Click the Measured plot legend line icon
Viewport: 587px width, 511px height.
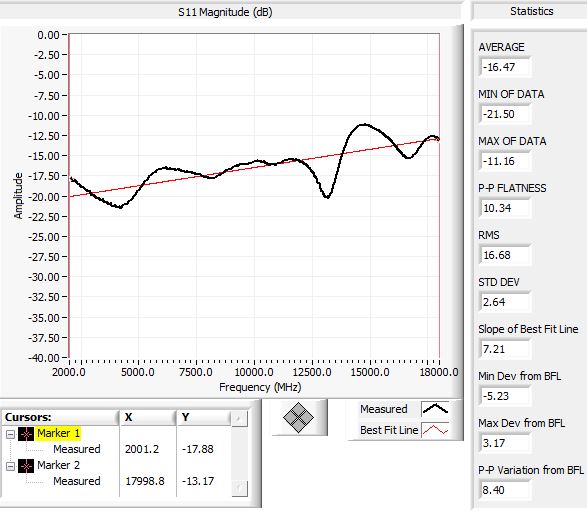point(435,409)
